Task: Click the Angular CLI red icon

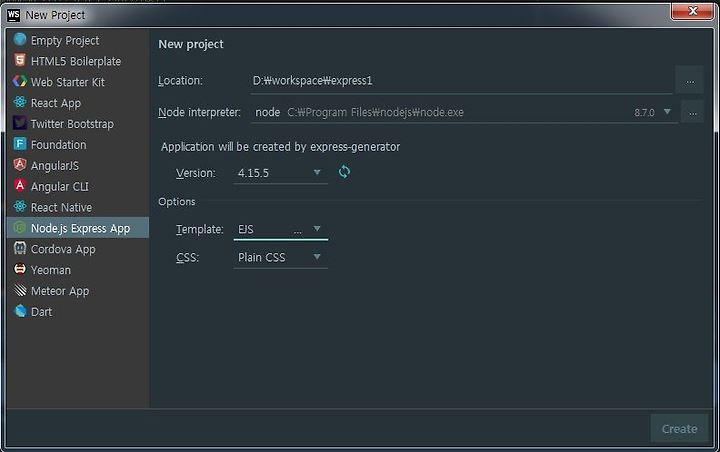Action: (x=20, y=186)
